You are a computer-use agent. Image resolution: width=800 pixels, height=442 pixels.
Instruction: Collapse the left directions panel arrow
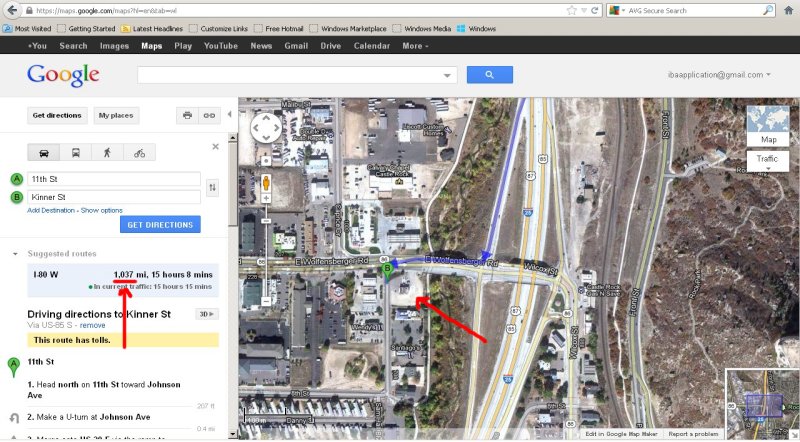coord(230,114)
